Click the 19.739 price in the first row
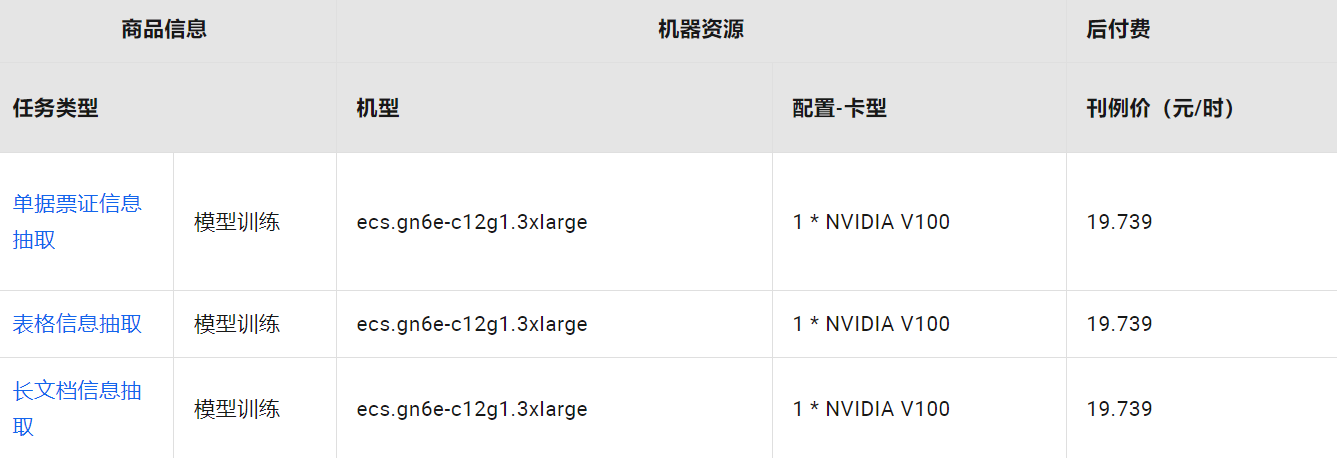1337x458 pixels. pos(1120,222)
